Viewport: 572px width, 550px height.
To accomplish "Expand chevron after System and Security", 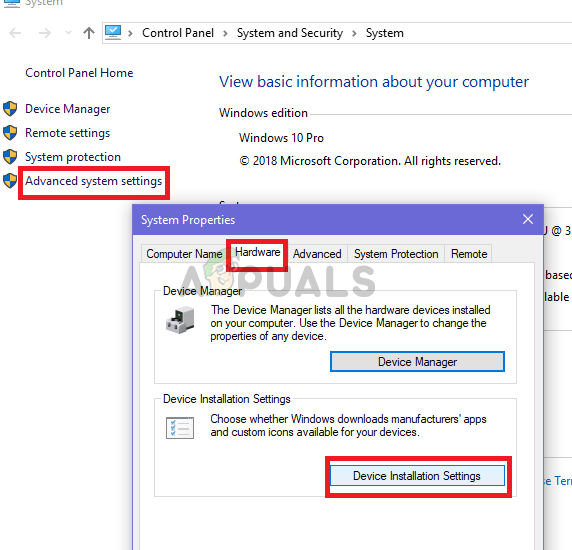I will point(354,34).
